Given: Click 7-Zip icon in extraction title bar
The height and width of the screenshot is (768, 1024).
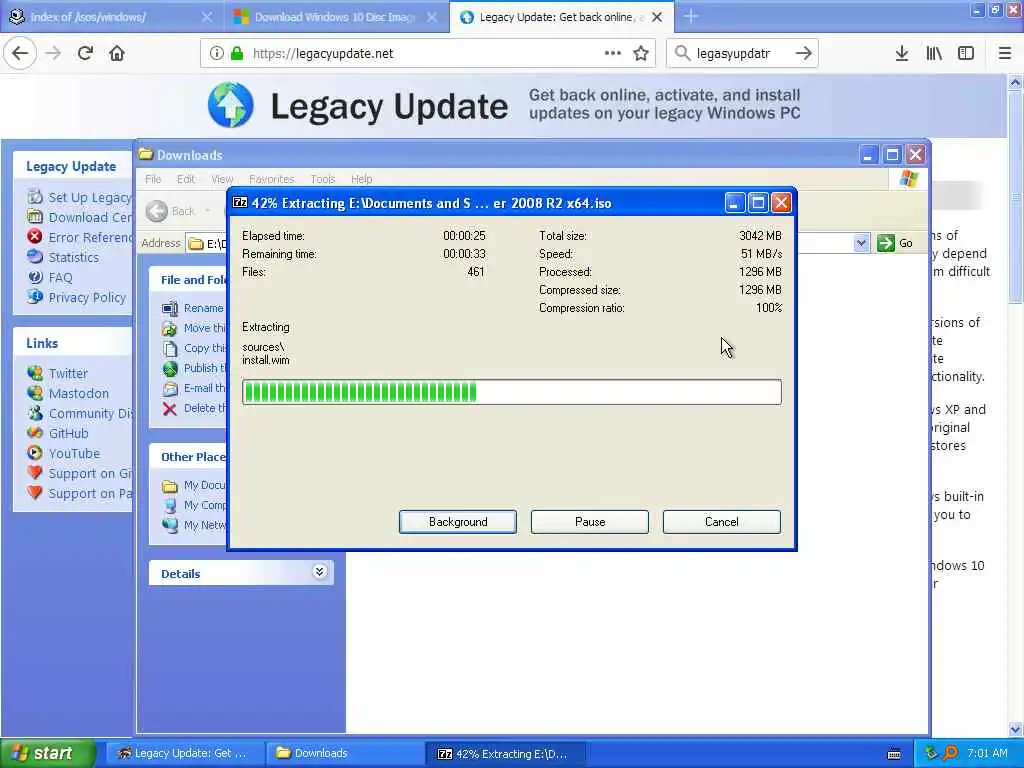Looking at the screenshot, I should pyautogui.click(x=240, y=202).
